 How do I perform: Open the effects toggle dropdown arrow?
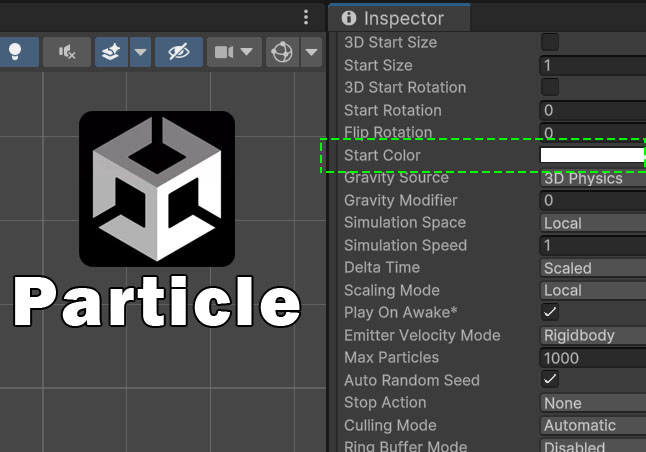[140, 52]
